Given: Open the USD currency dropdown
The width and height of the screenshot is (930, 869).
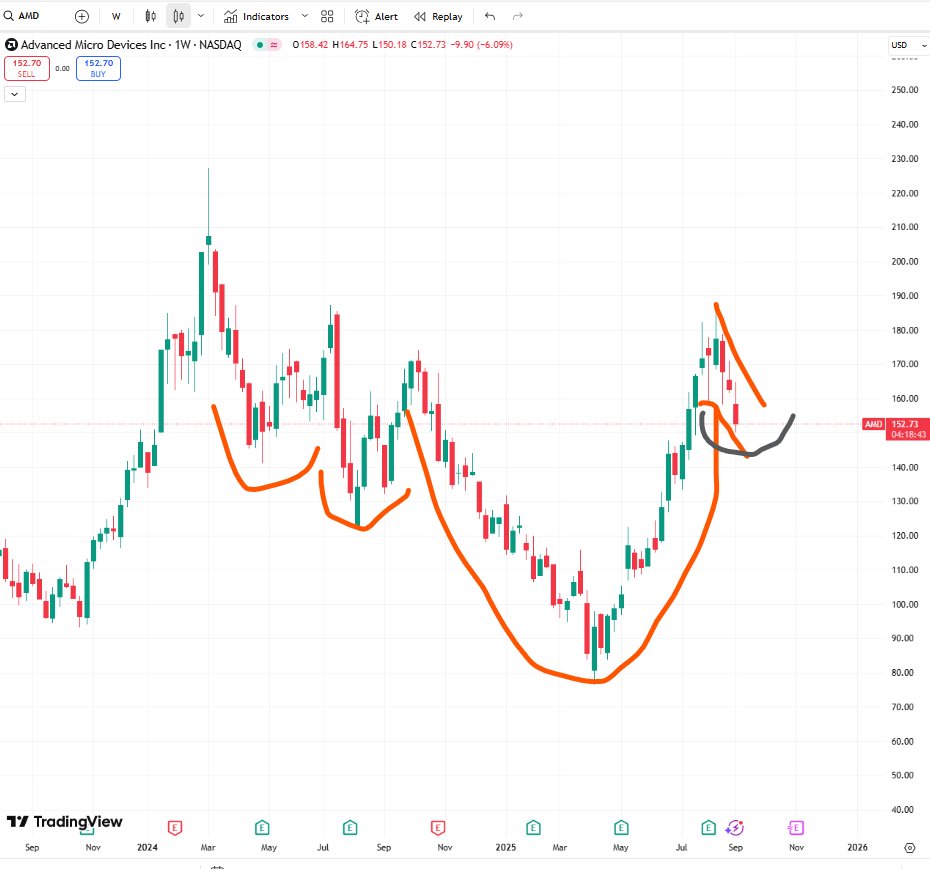Looking at the screenshot, I should 908,45.
